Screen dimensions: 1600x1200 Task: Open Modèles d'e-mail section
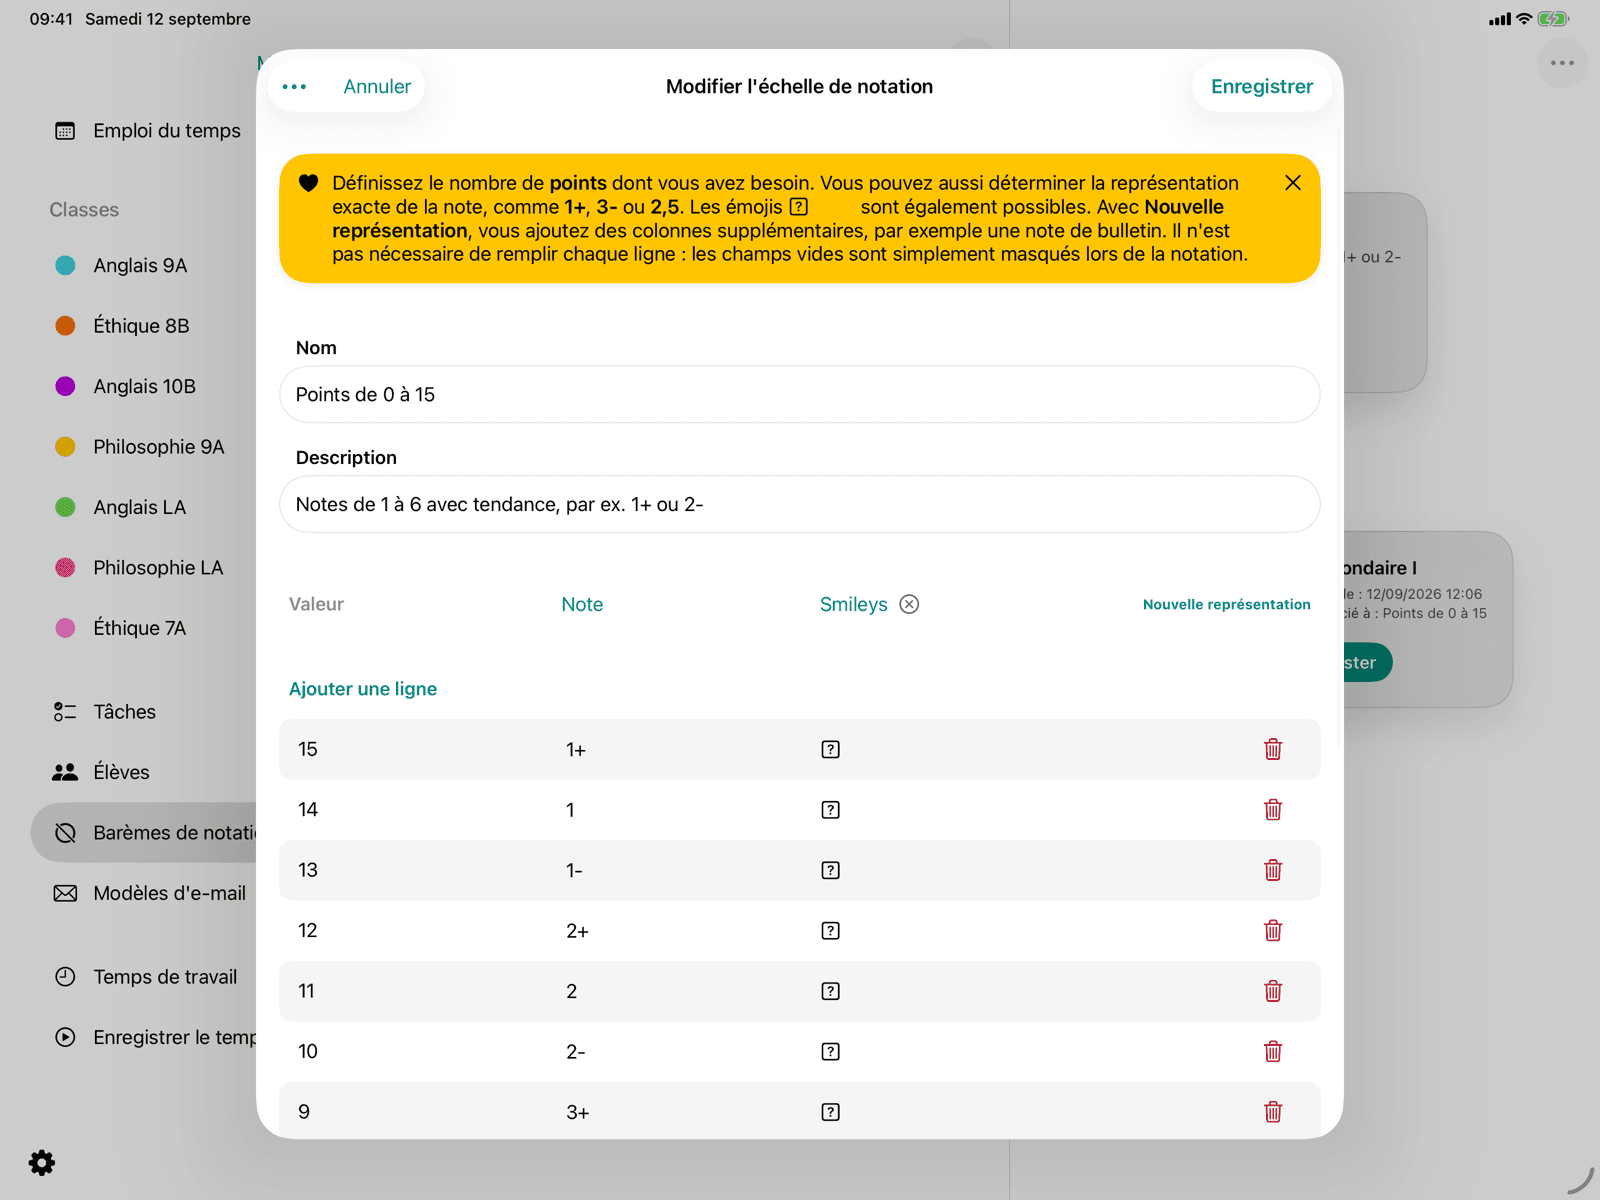pos(150,893)
